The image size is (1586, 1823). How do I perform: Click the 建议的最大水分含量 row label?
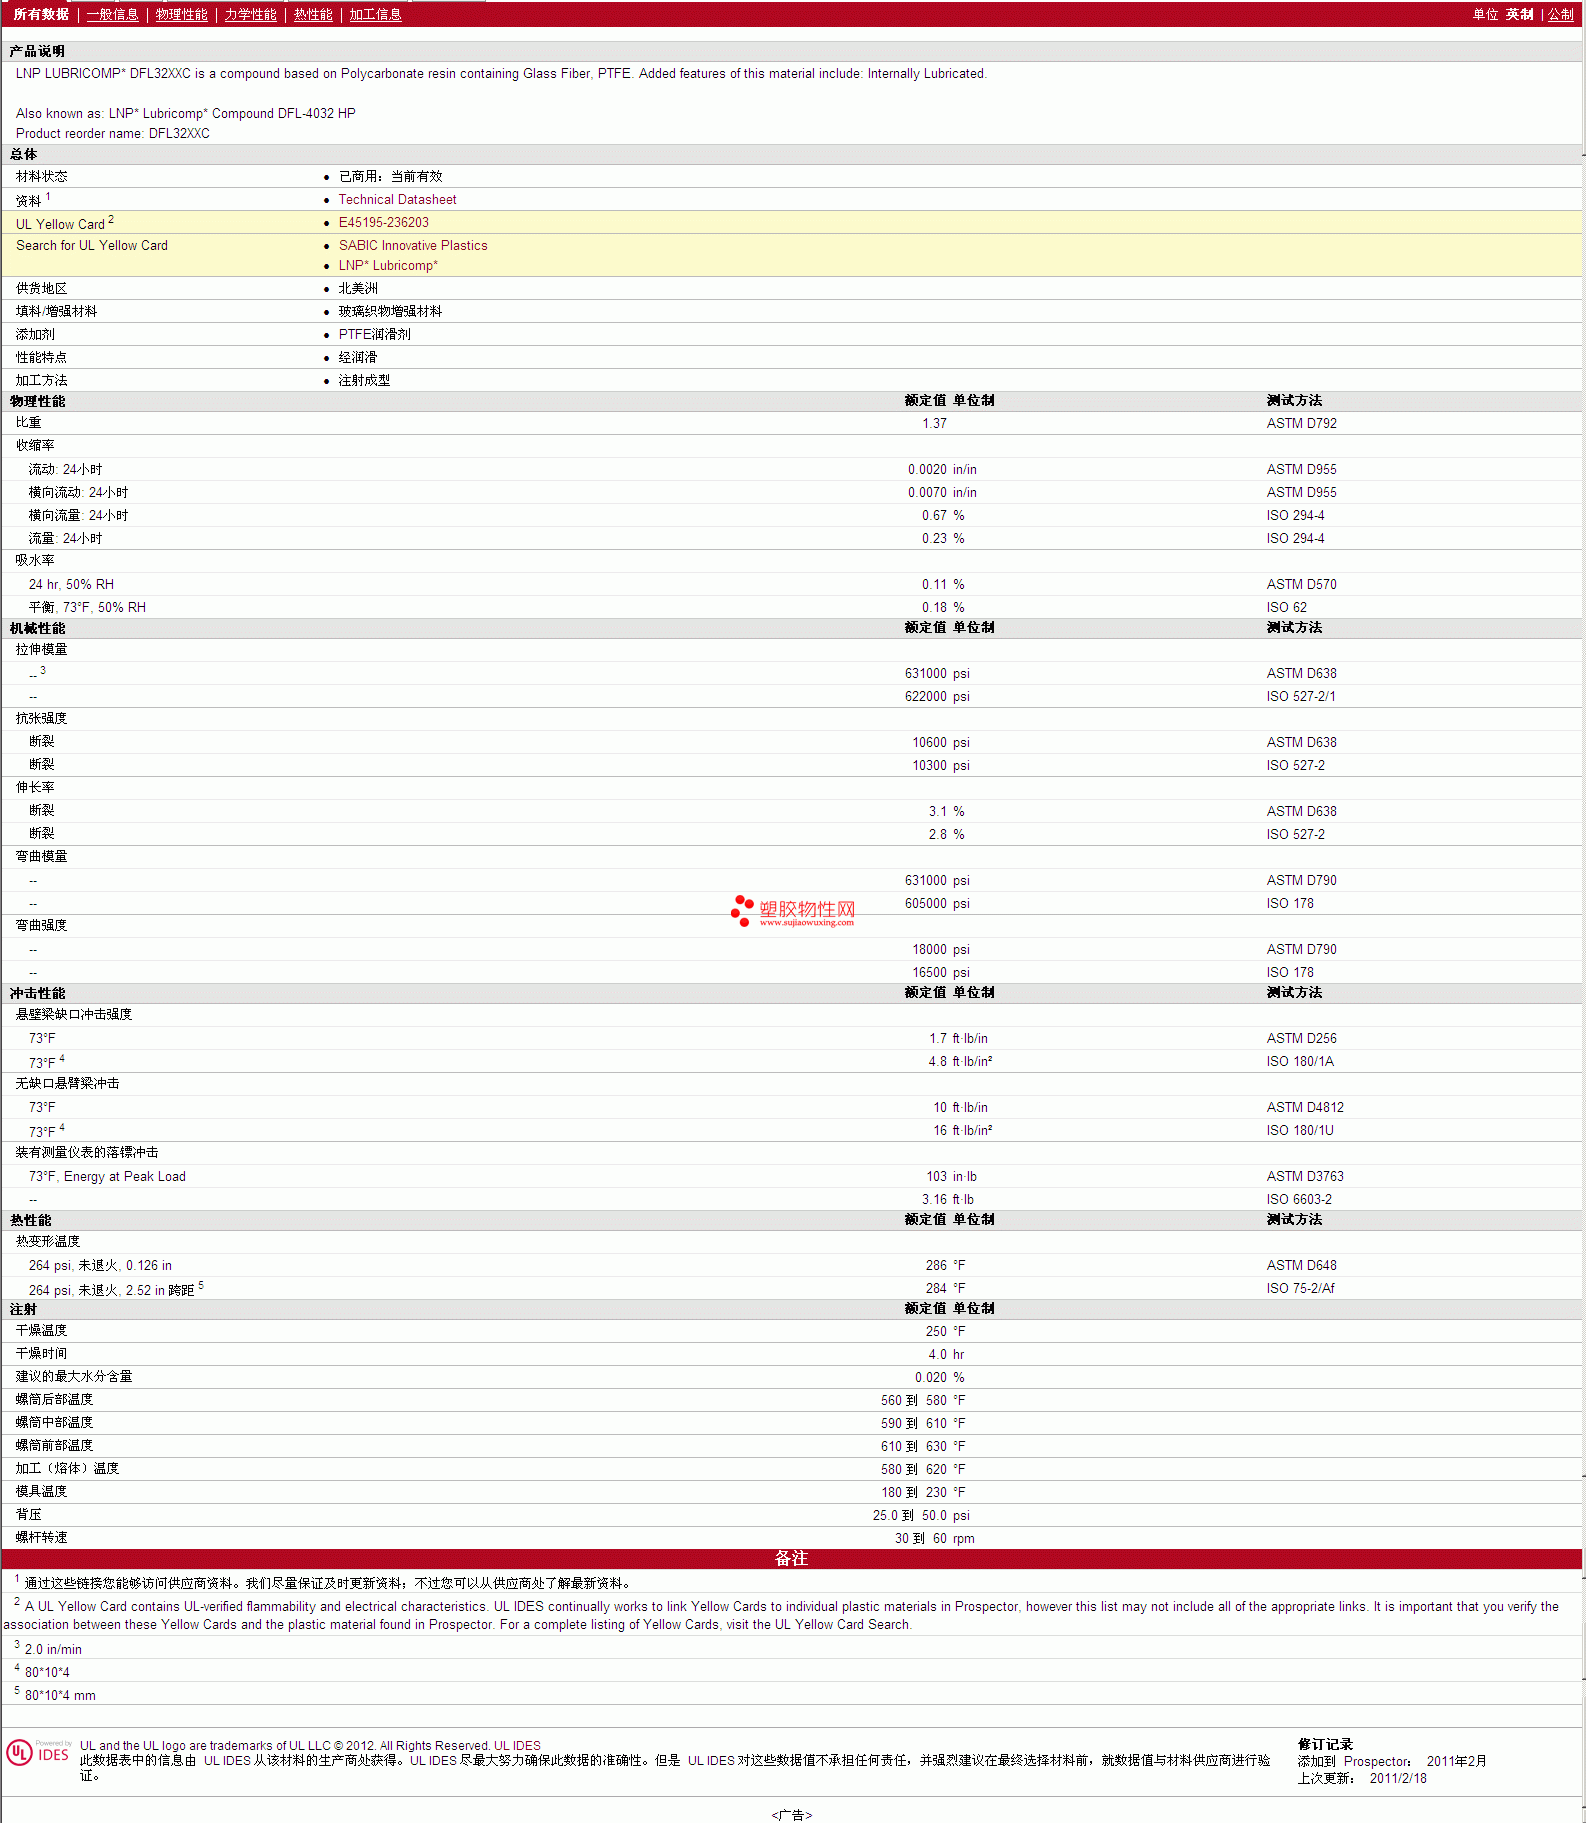pyautogui.click(x=74, y=1377)
